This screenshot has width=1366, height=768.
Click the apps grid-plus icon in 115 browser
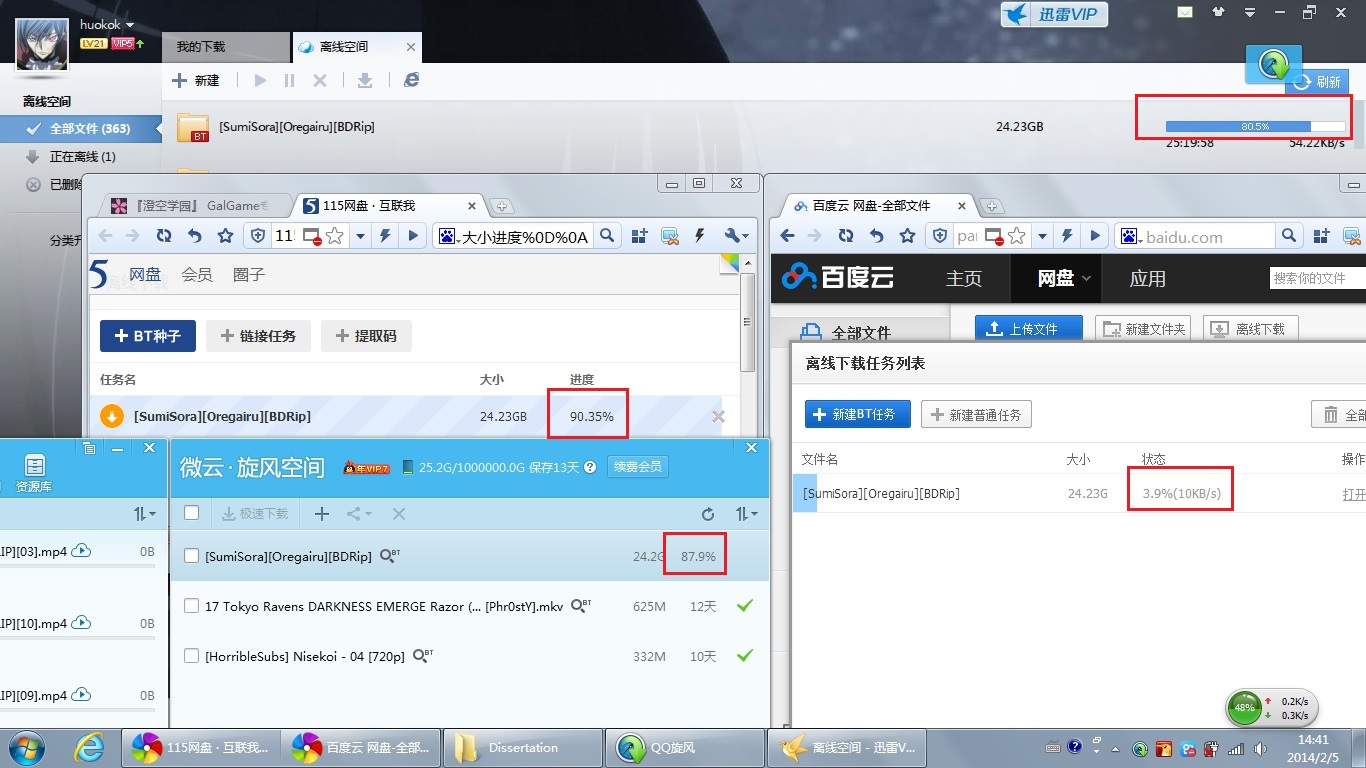coord(638,236)
